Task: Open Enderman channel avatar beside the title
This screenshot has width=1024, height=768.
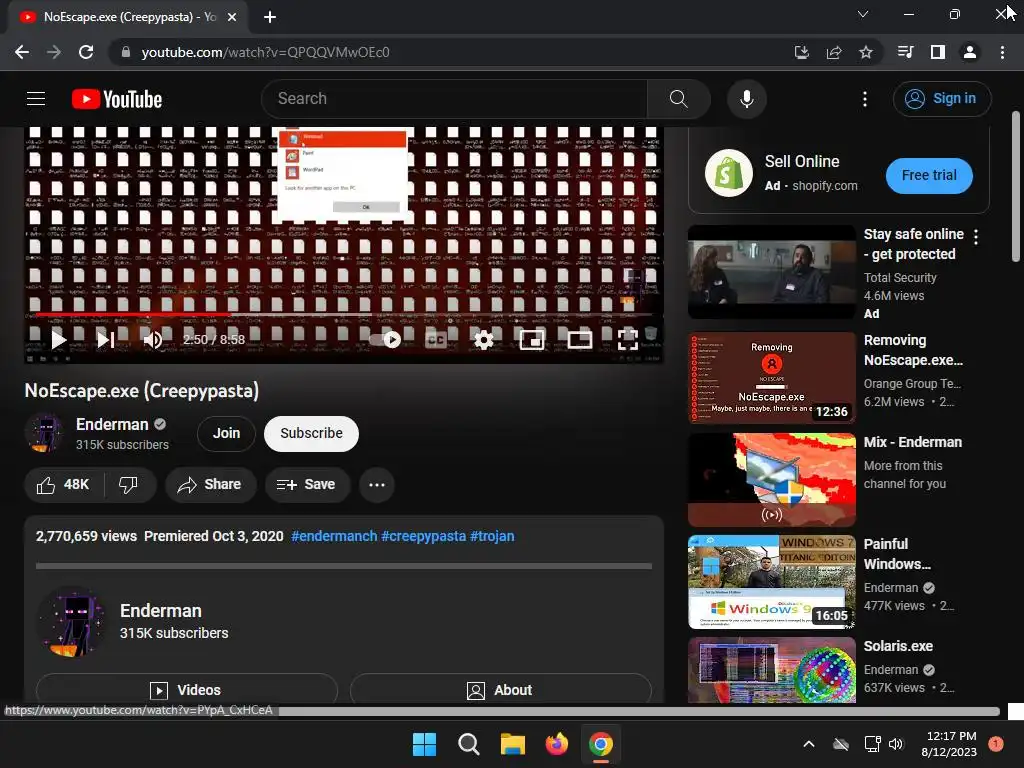Action: [x=44, y=433]
